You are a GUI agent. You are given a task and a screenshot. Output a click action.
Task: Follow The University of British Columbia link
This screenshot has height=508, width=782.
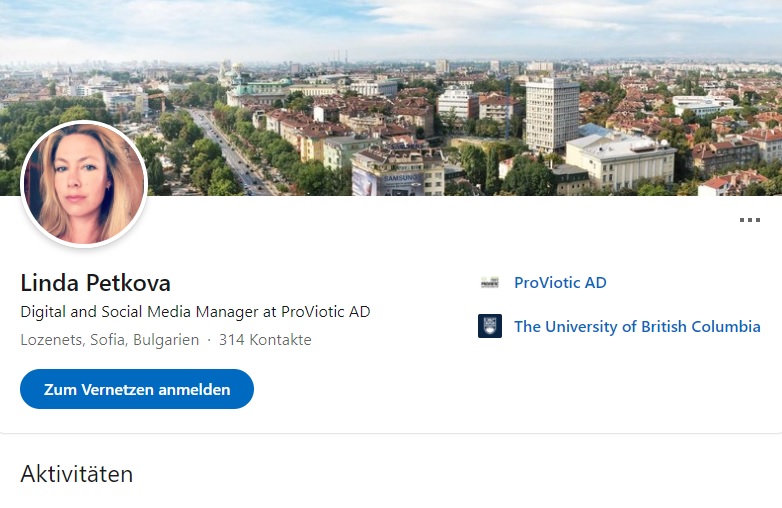(637, 326)
